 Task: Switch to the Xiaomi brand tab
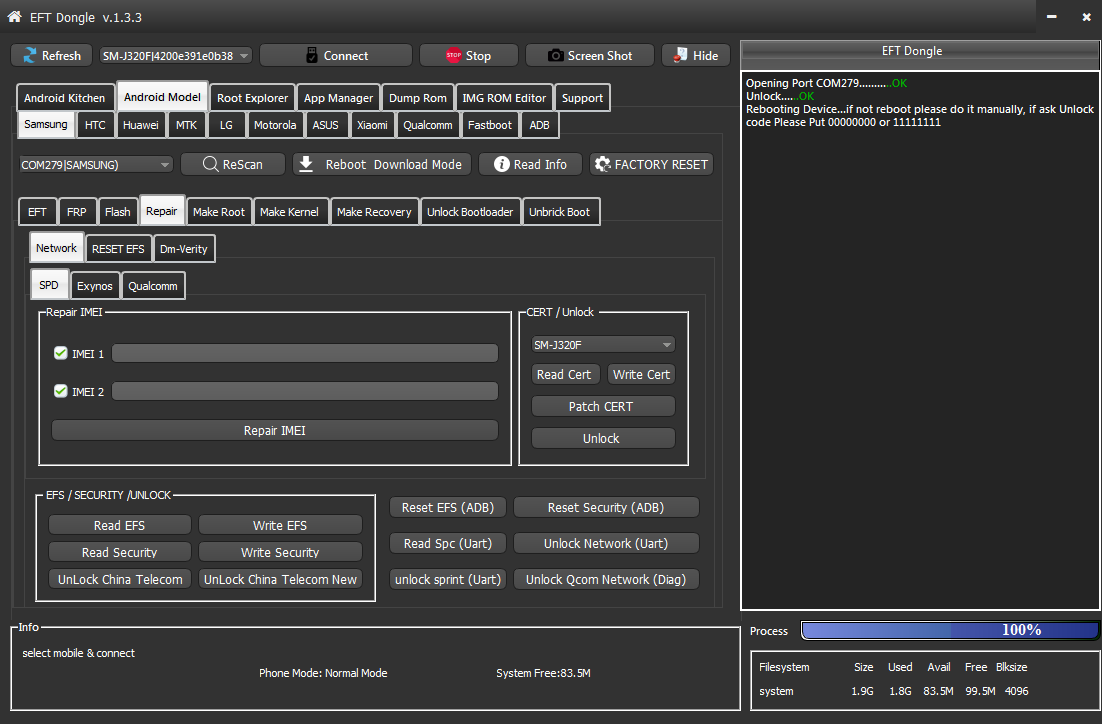pyautogui.click(x=372, y=124)
